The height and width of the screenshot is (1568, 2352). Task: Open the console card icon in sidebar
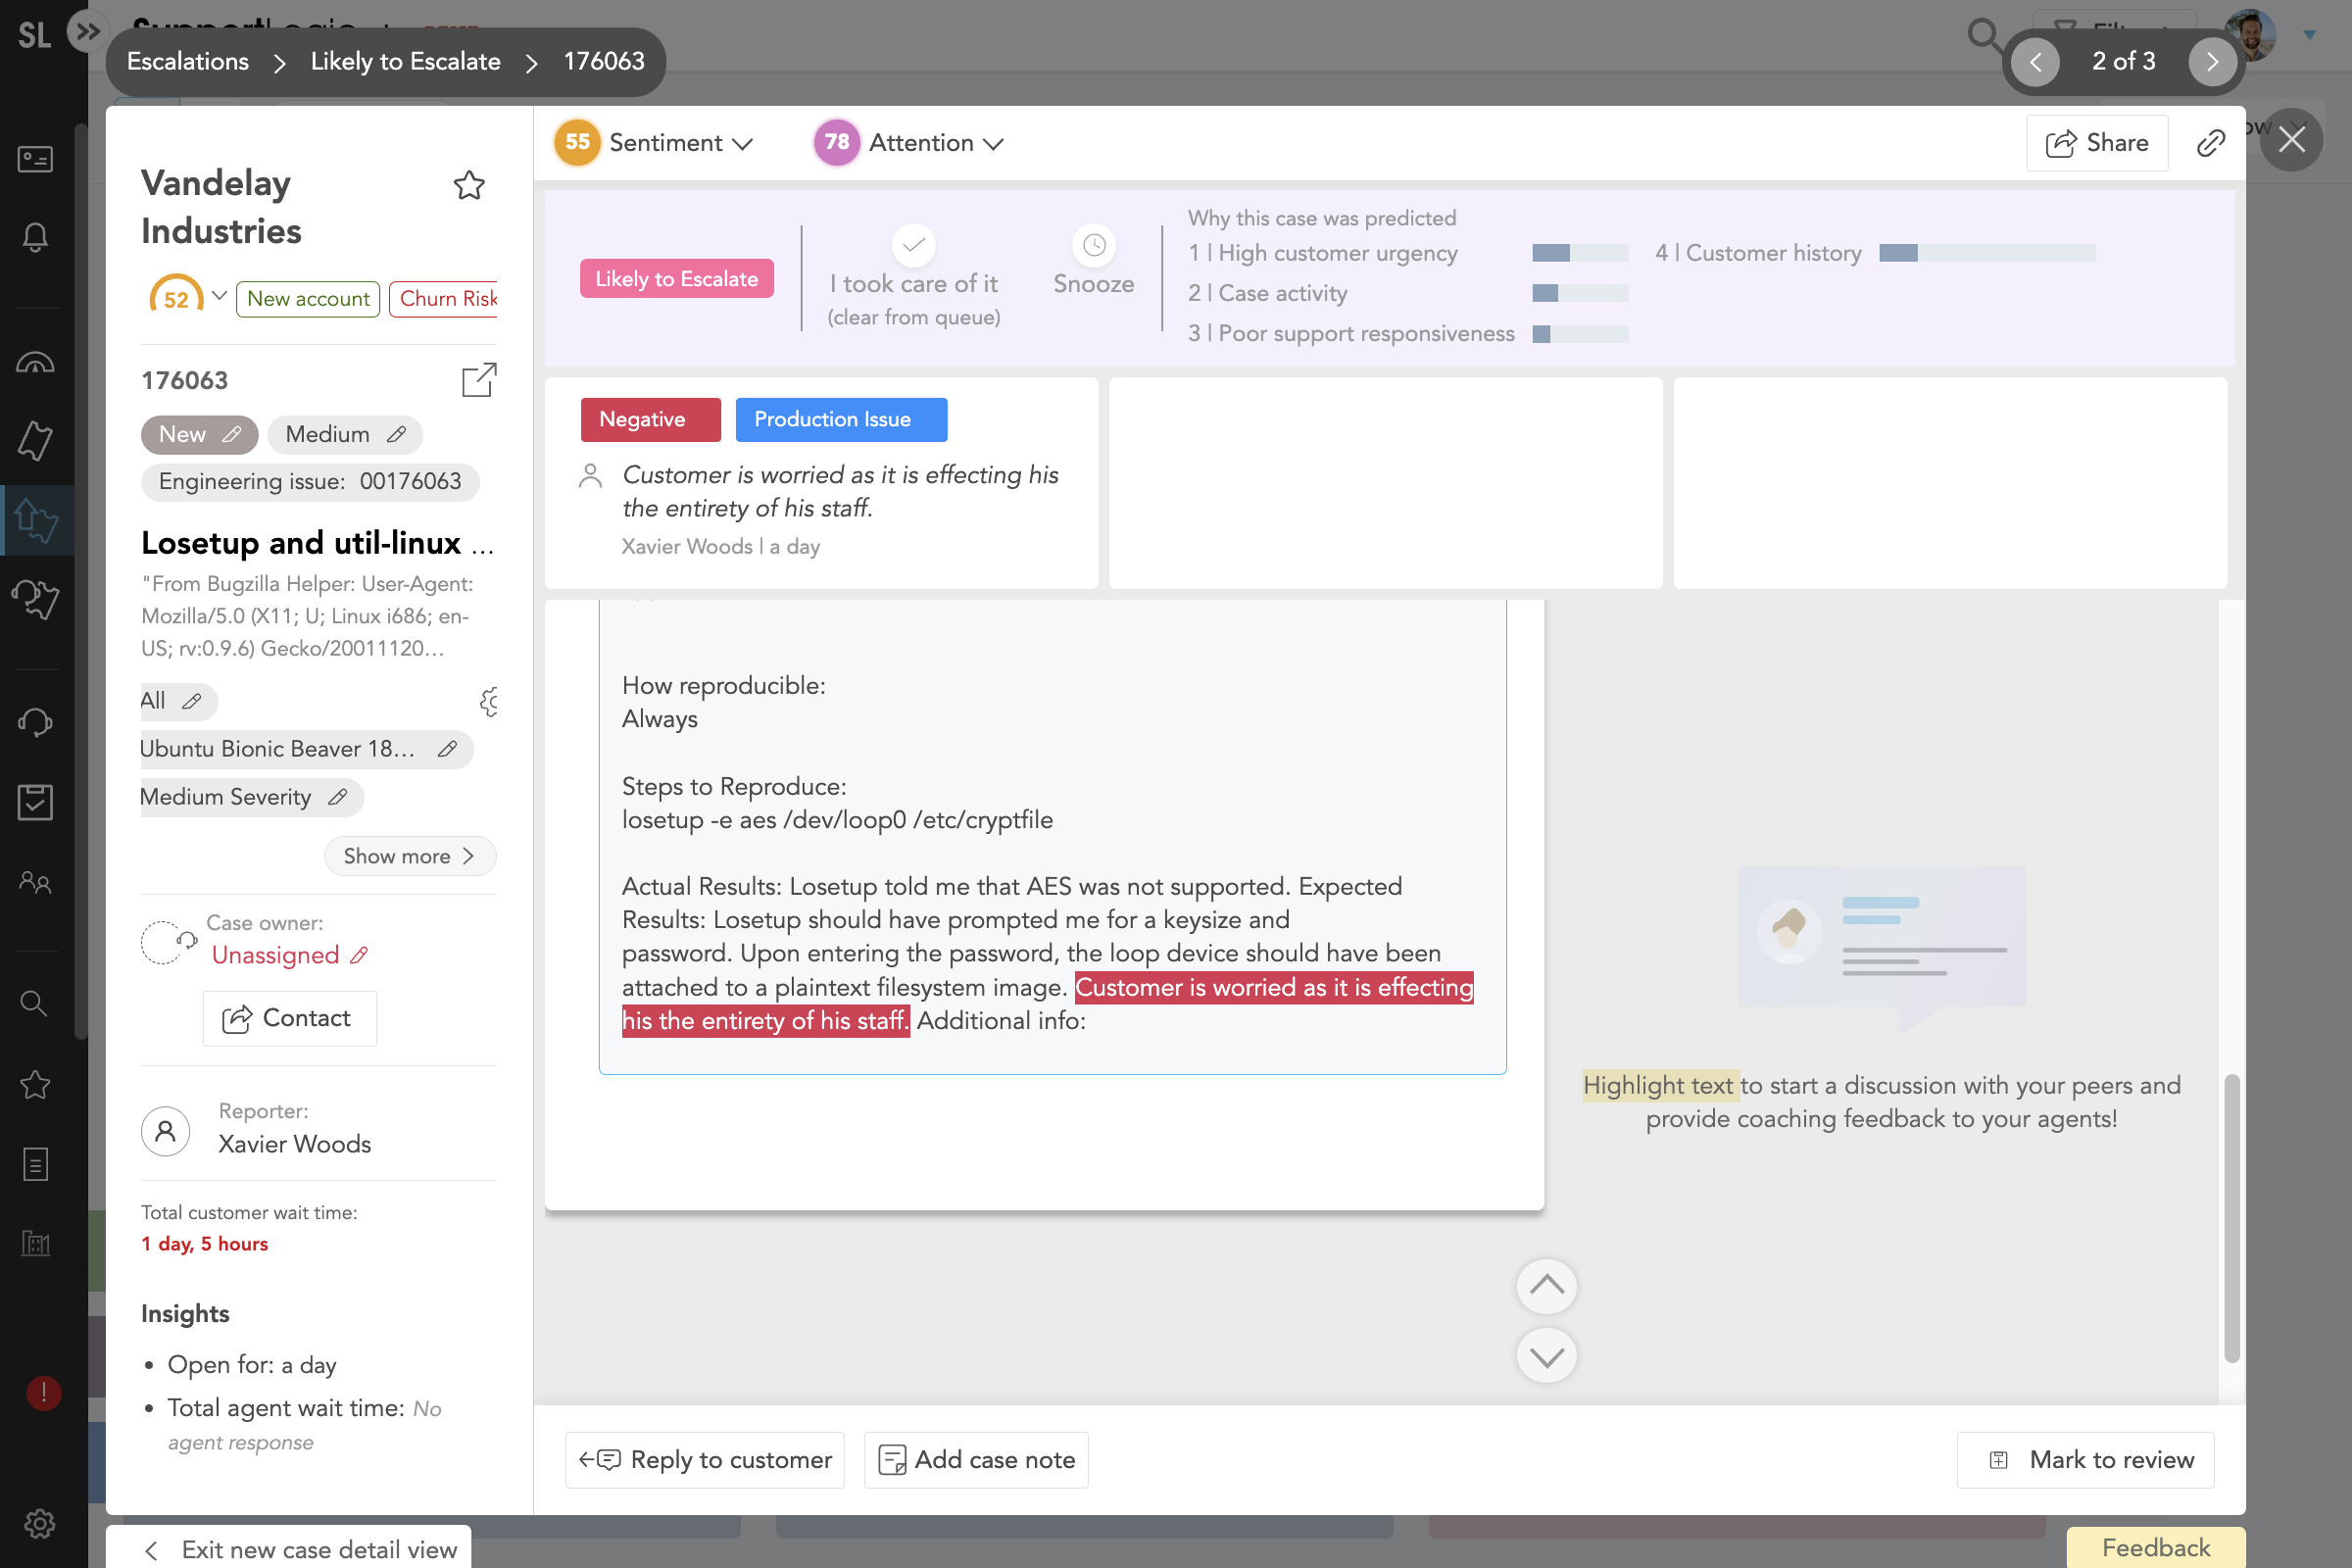35,159
